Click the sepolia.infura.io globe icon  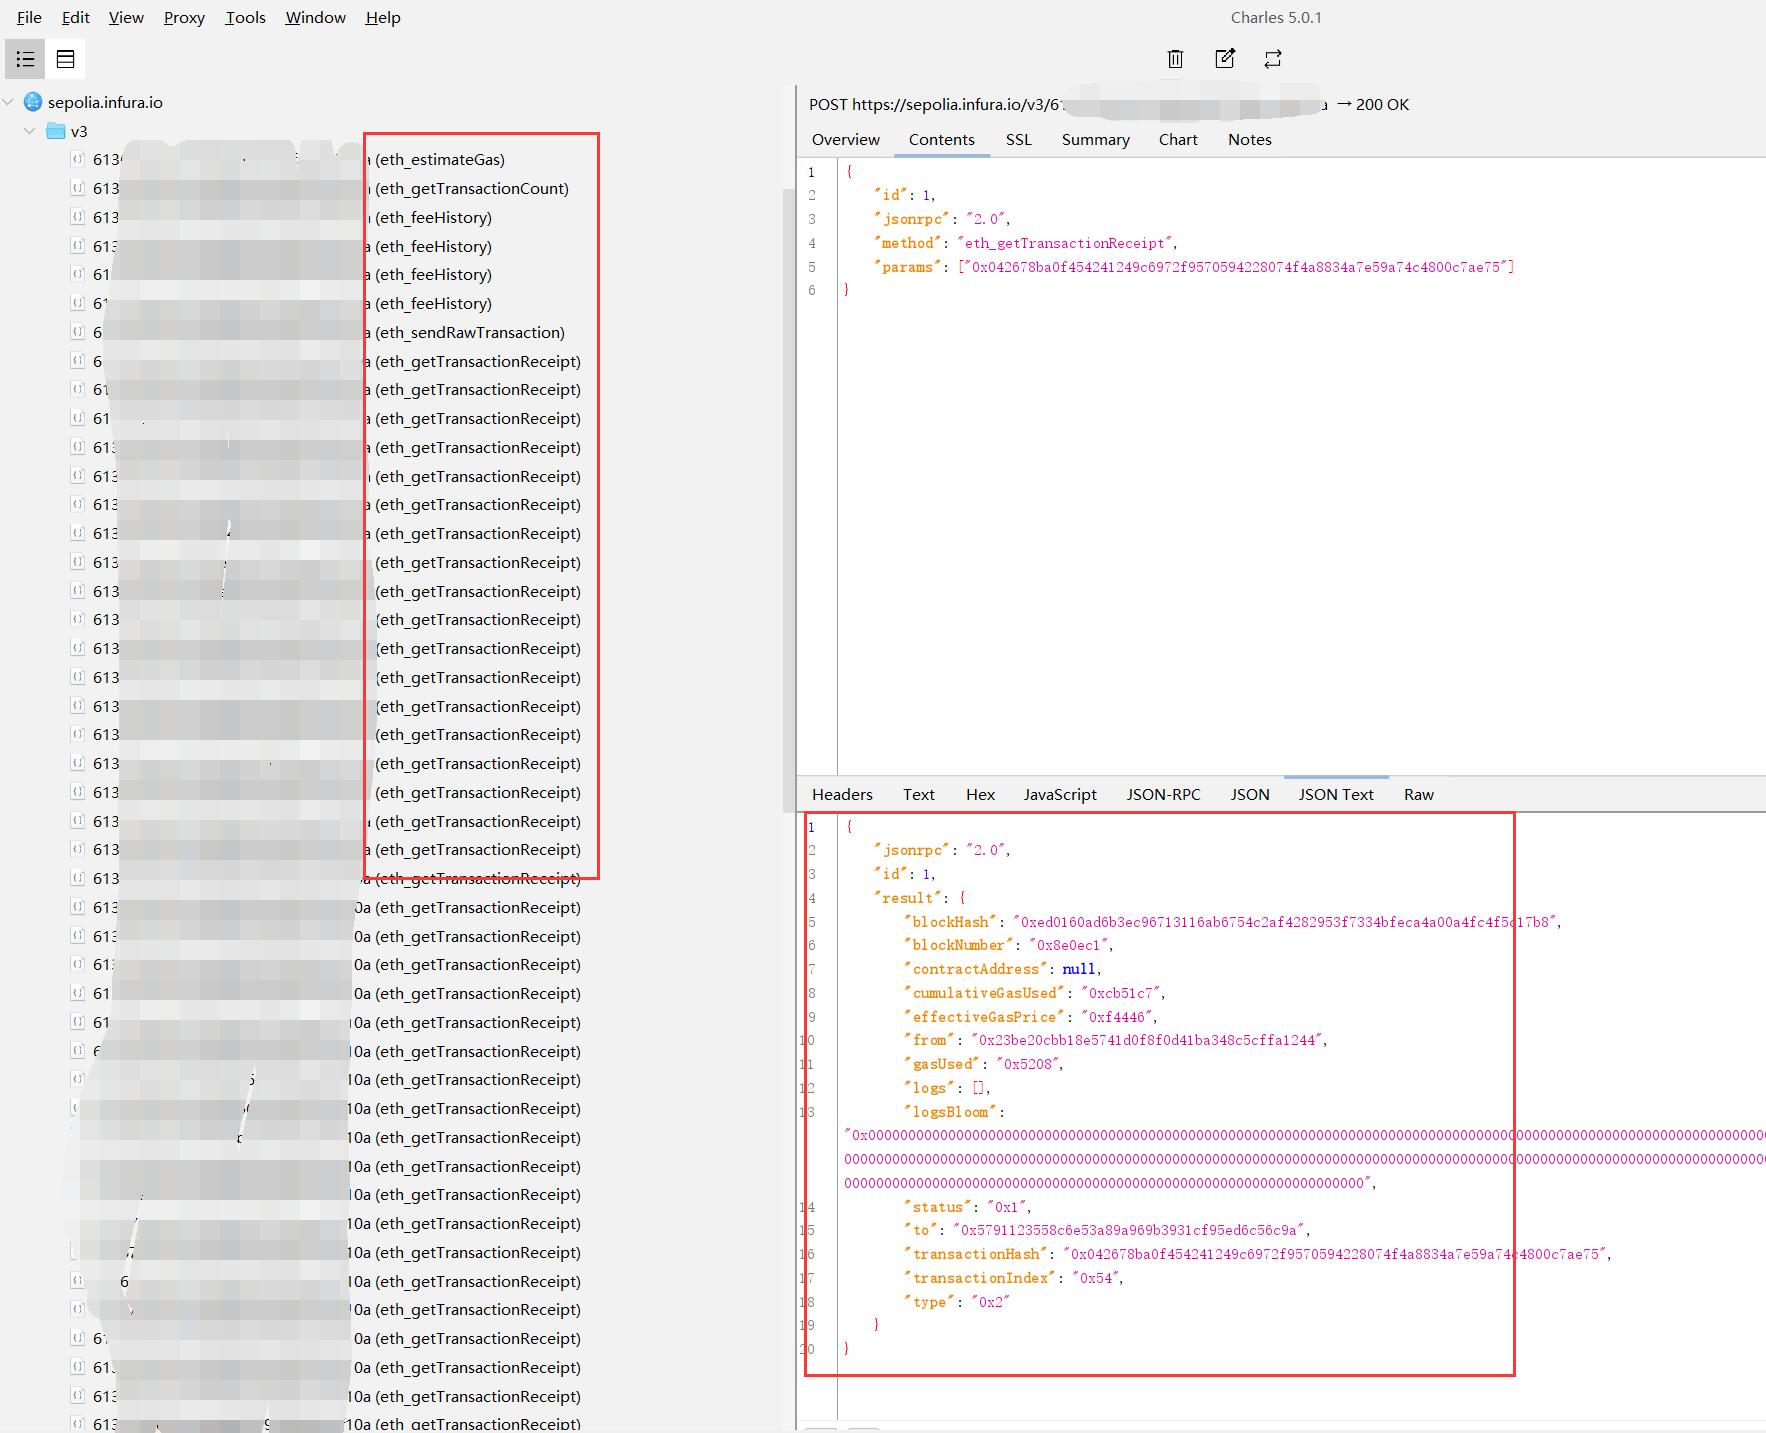(33, 102)
